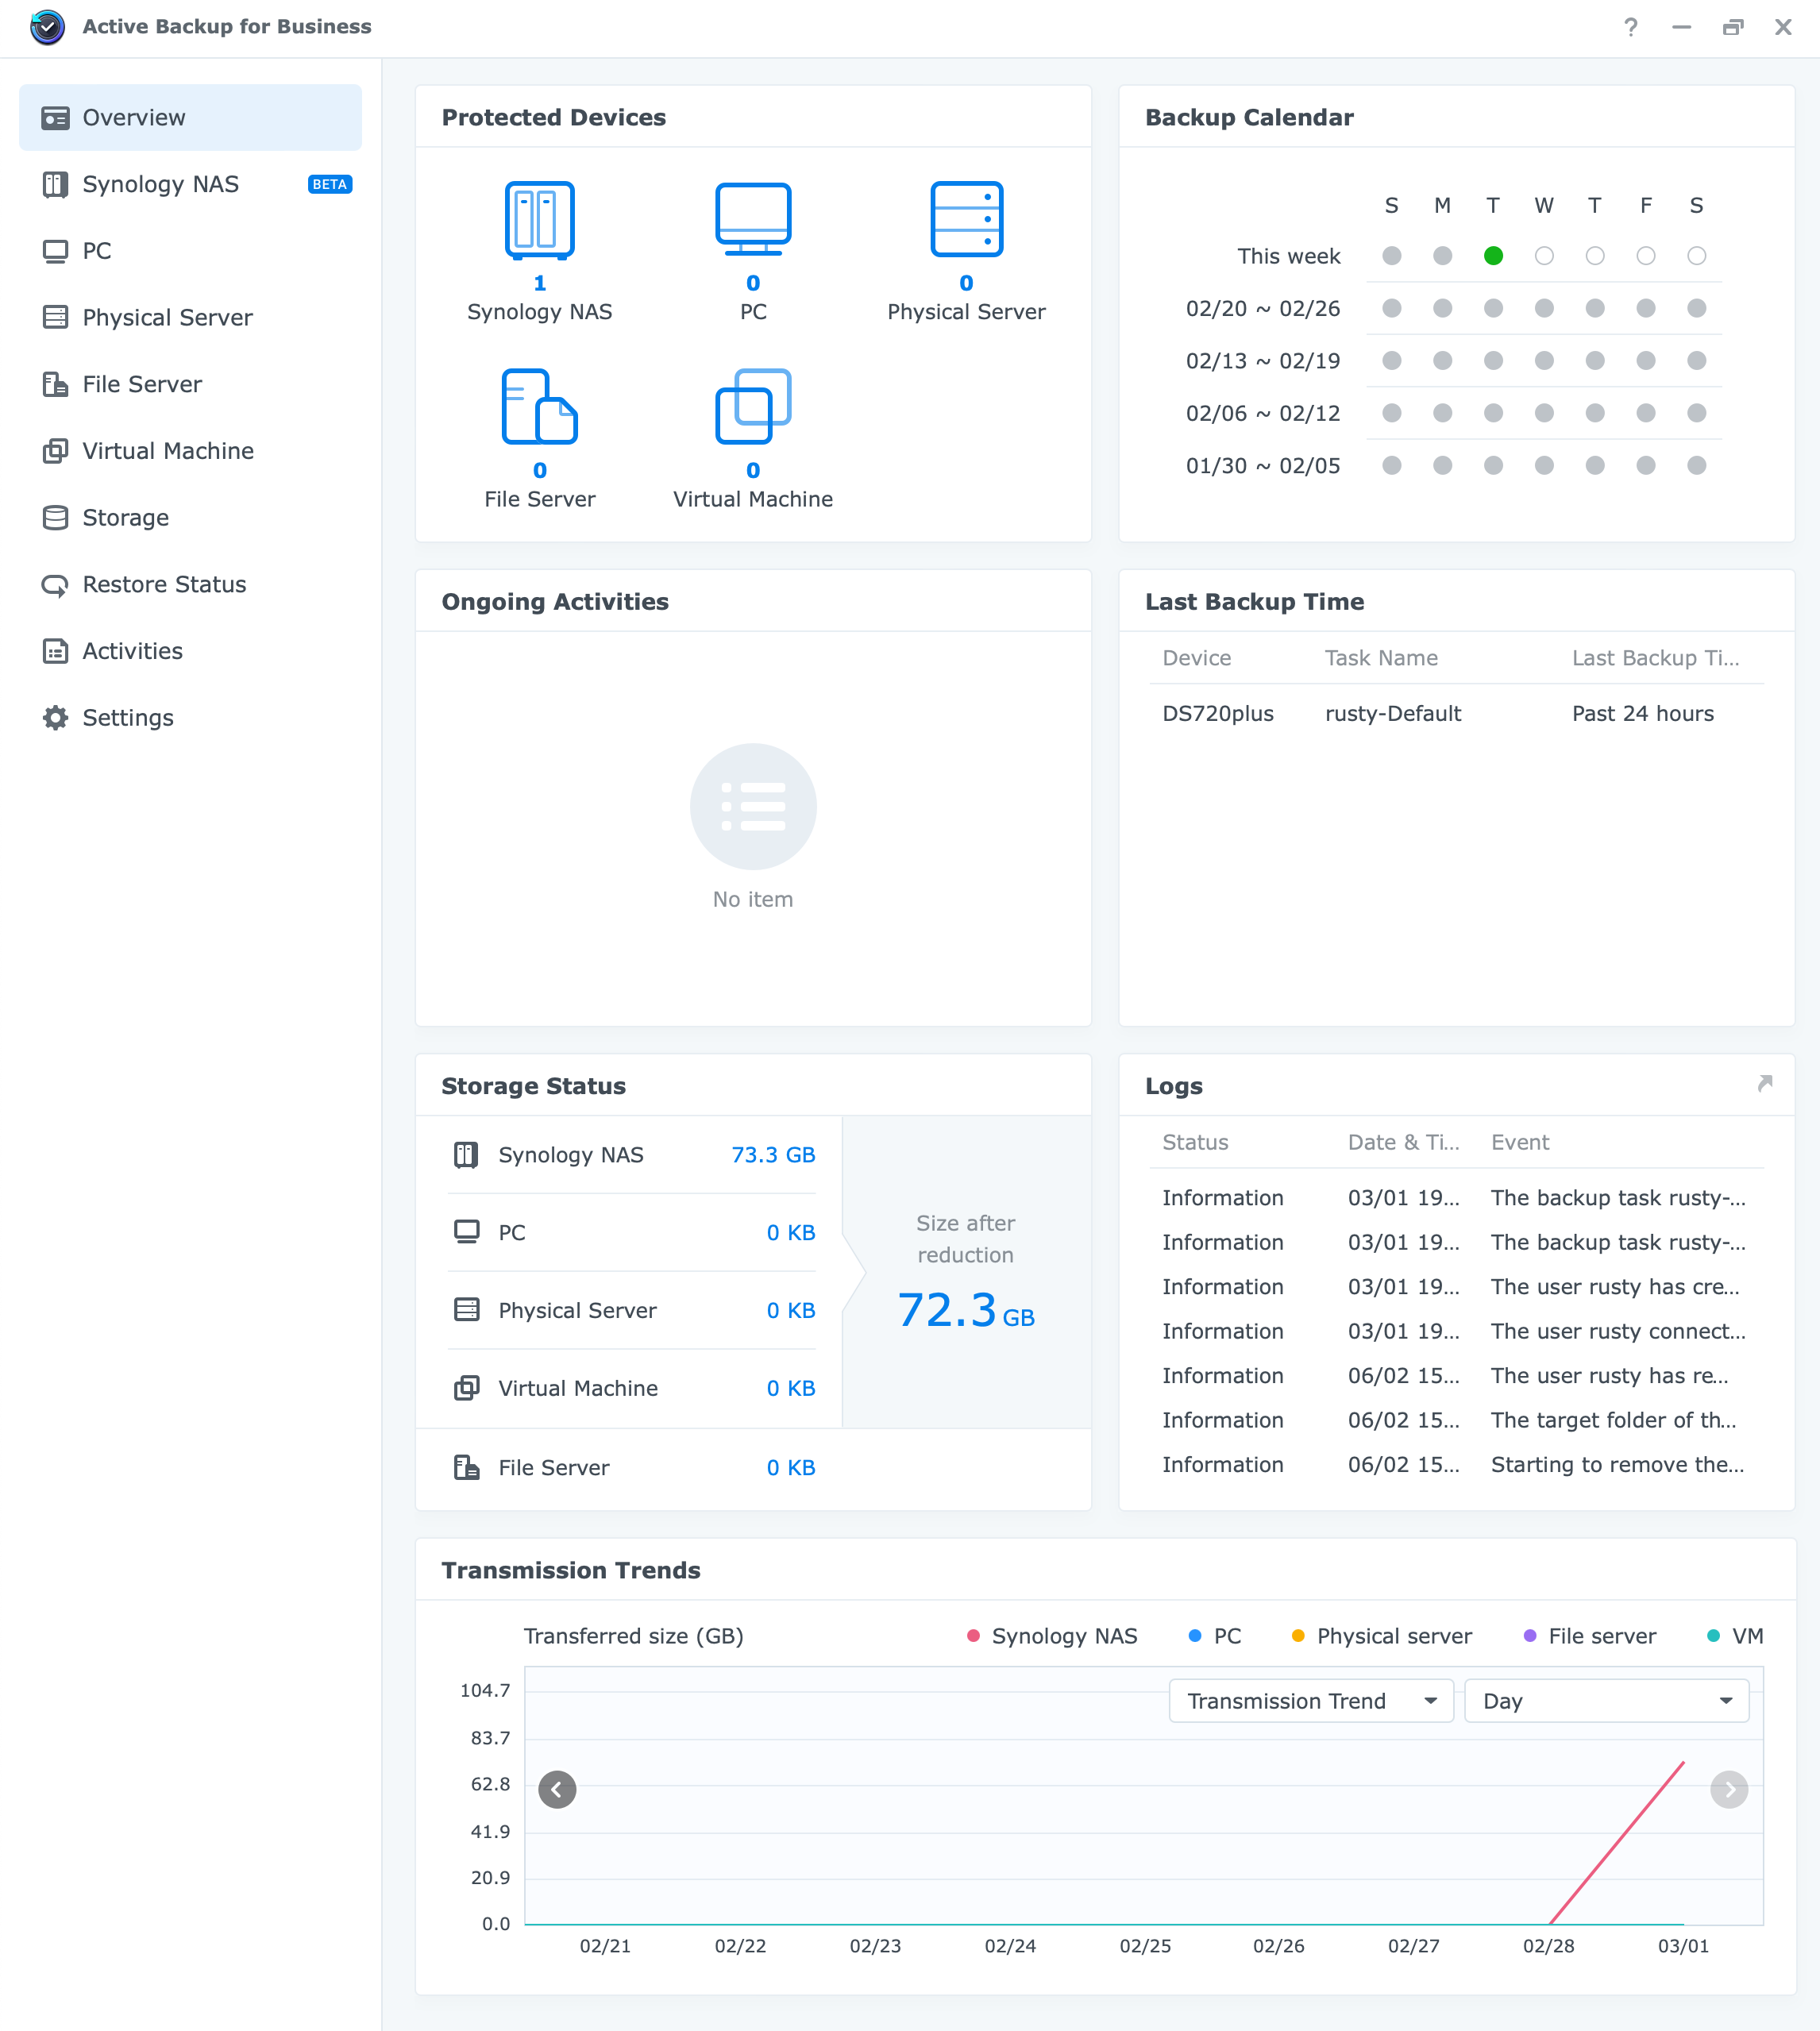Click the 73.3 GB Synology NAS storage value
The height and width of the screenshot is (2031, 1820).
click(x=773, y=1155)
